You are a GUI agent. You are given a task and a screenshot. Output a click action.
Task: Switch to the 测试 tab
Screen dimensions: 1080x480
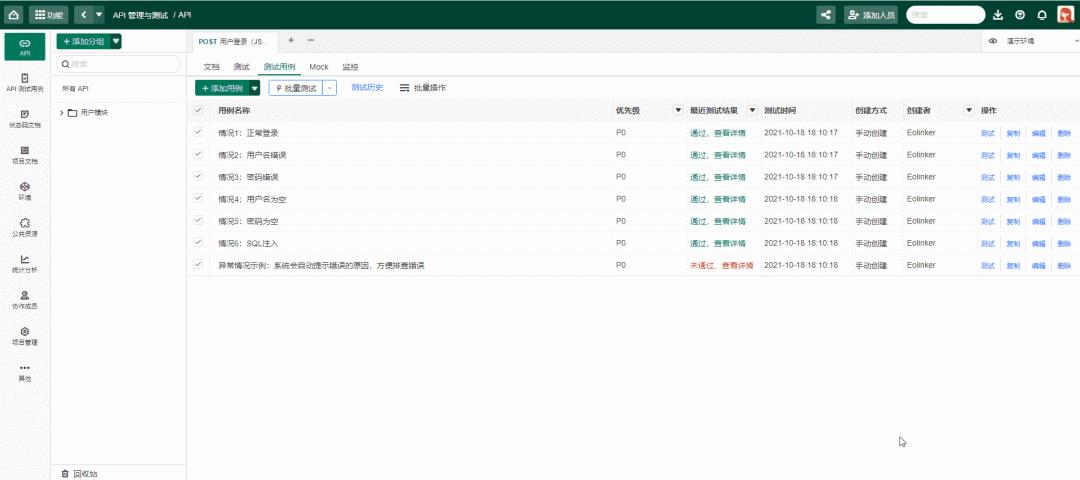click(241, 67)
